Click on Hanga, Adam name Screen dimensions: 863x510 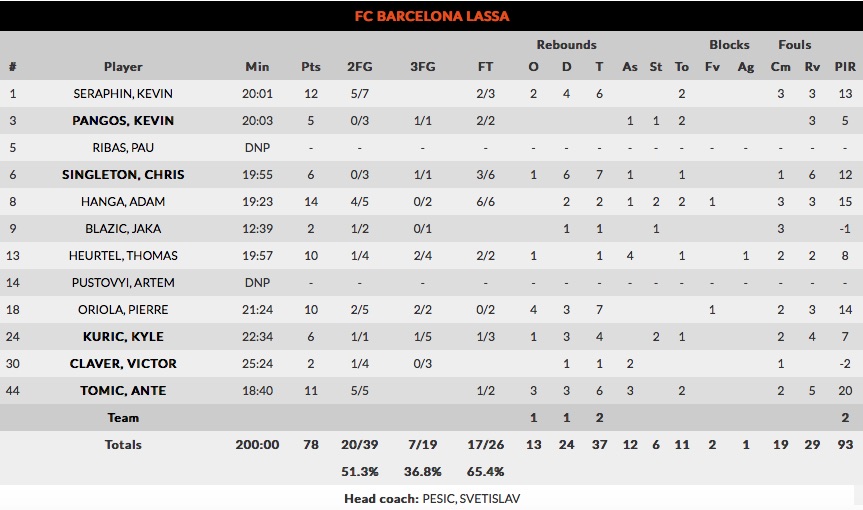[x=123, y=202]
